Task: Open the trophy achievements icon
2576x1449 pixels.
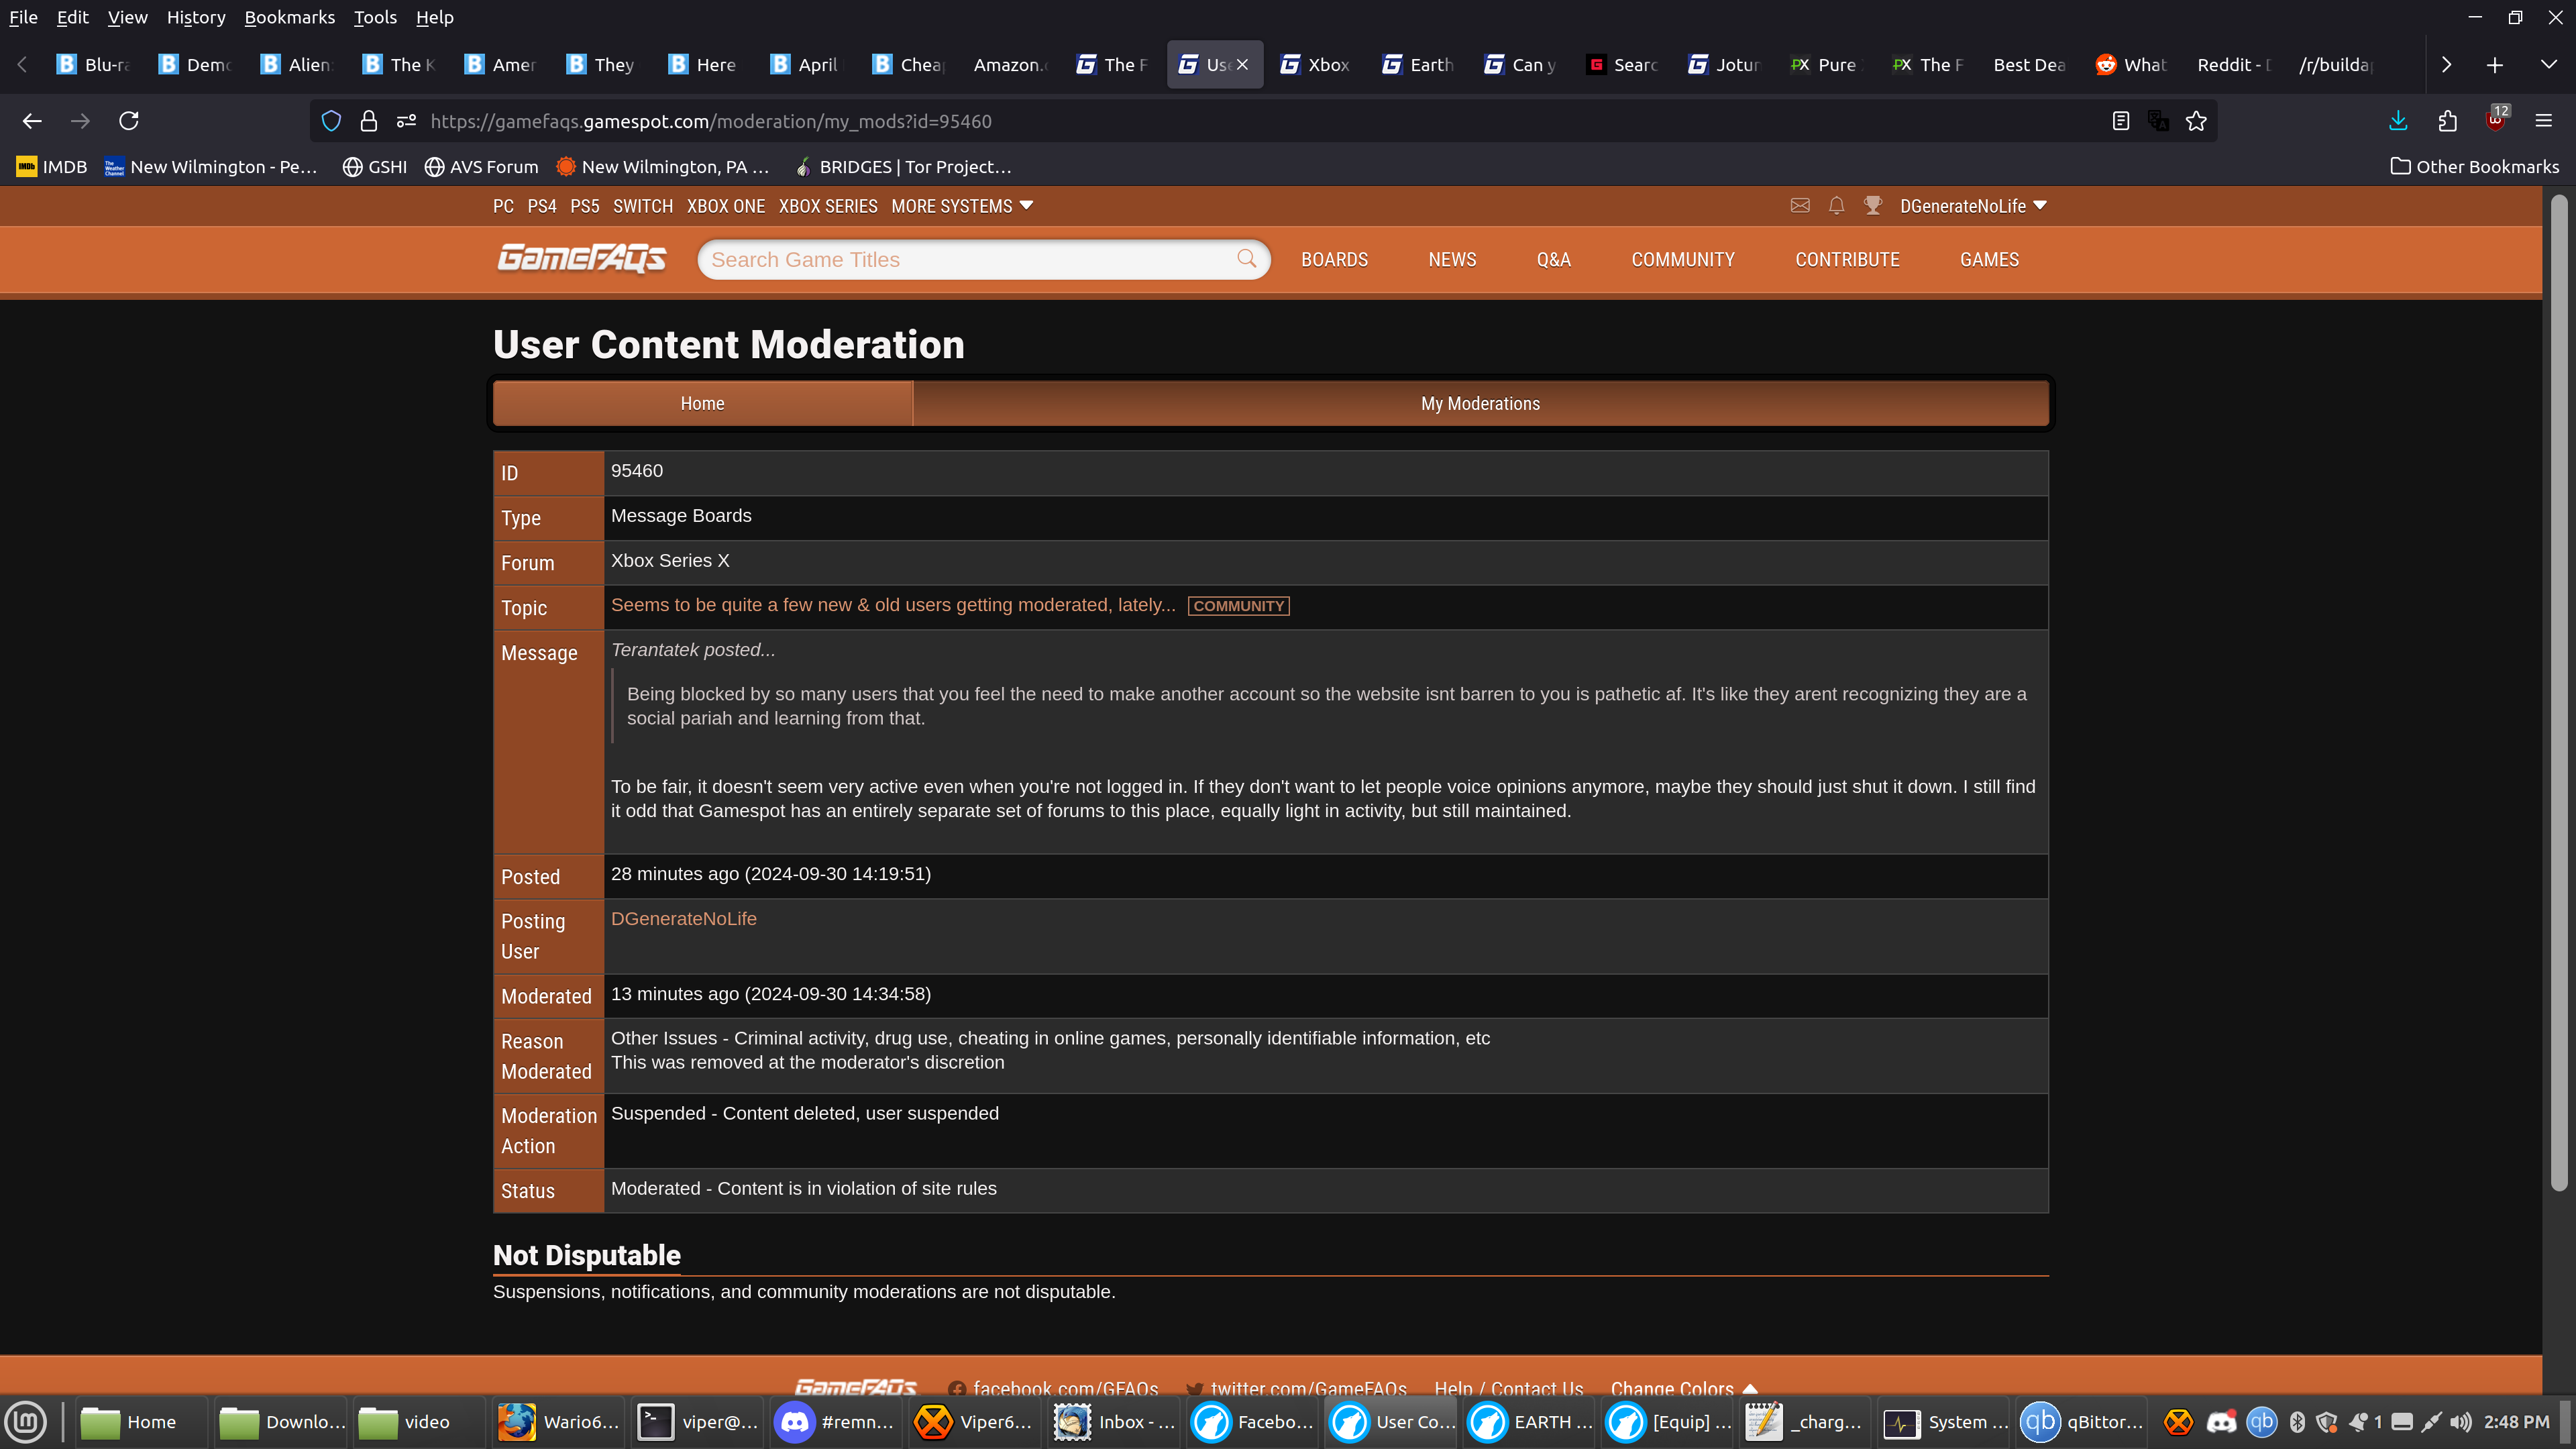Action: point(1873,205)
